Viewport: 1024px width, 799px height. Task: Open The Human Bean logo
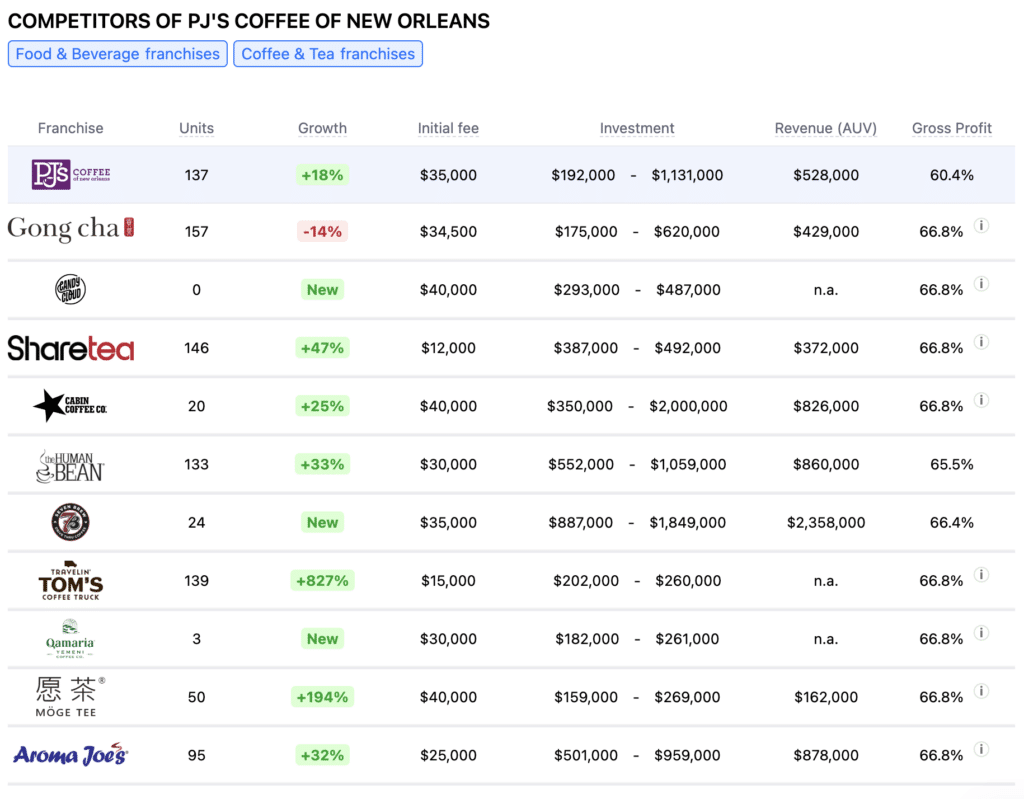point(70,466)
